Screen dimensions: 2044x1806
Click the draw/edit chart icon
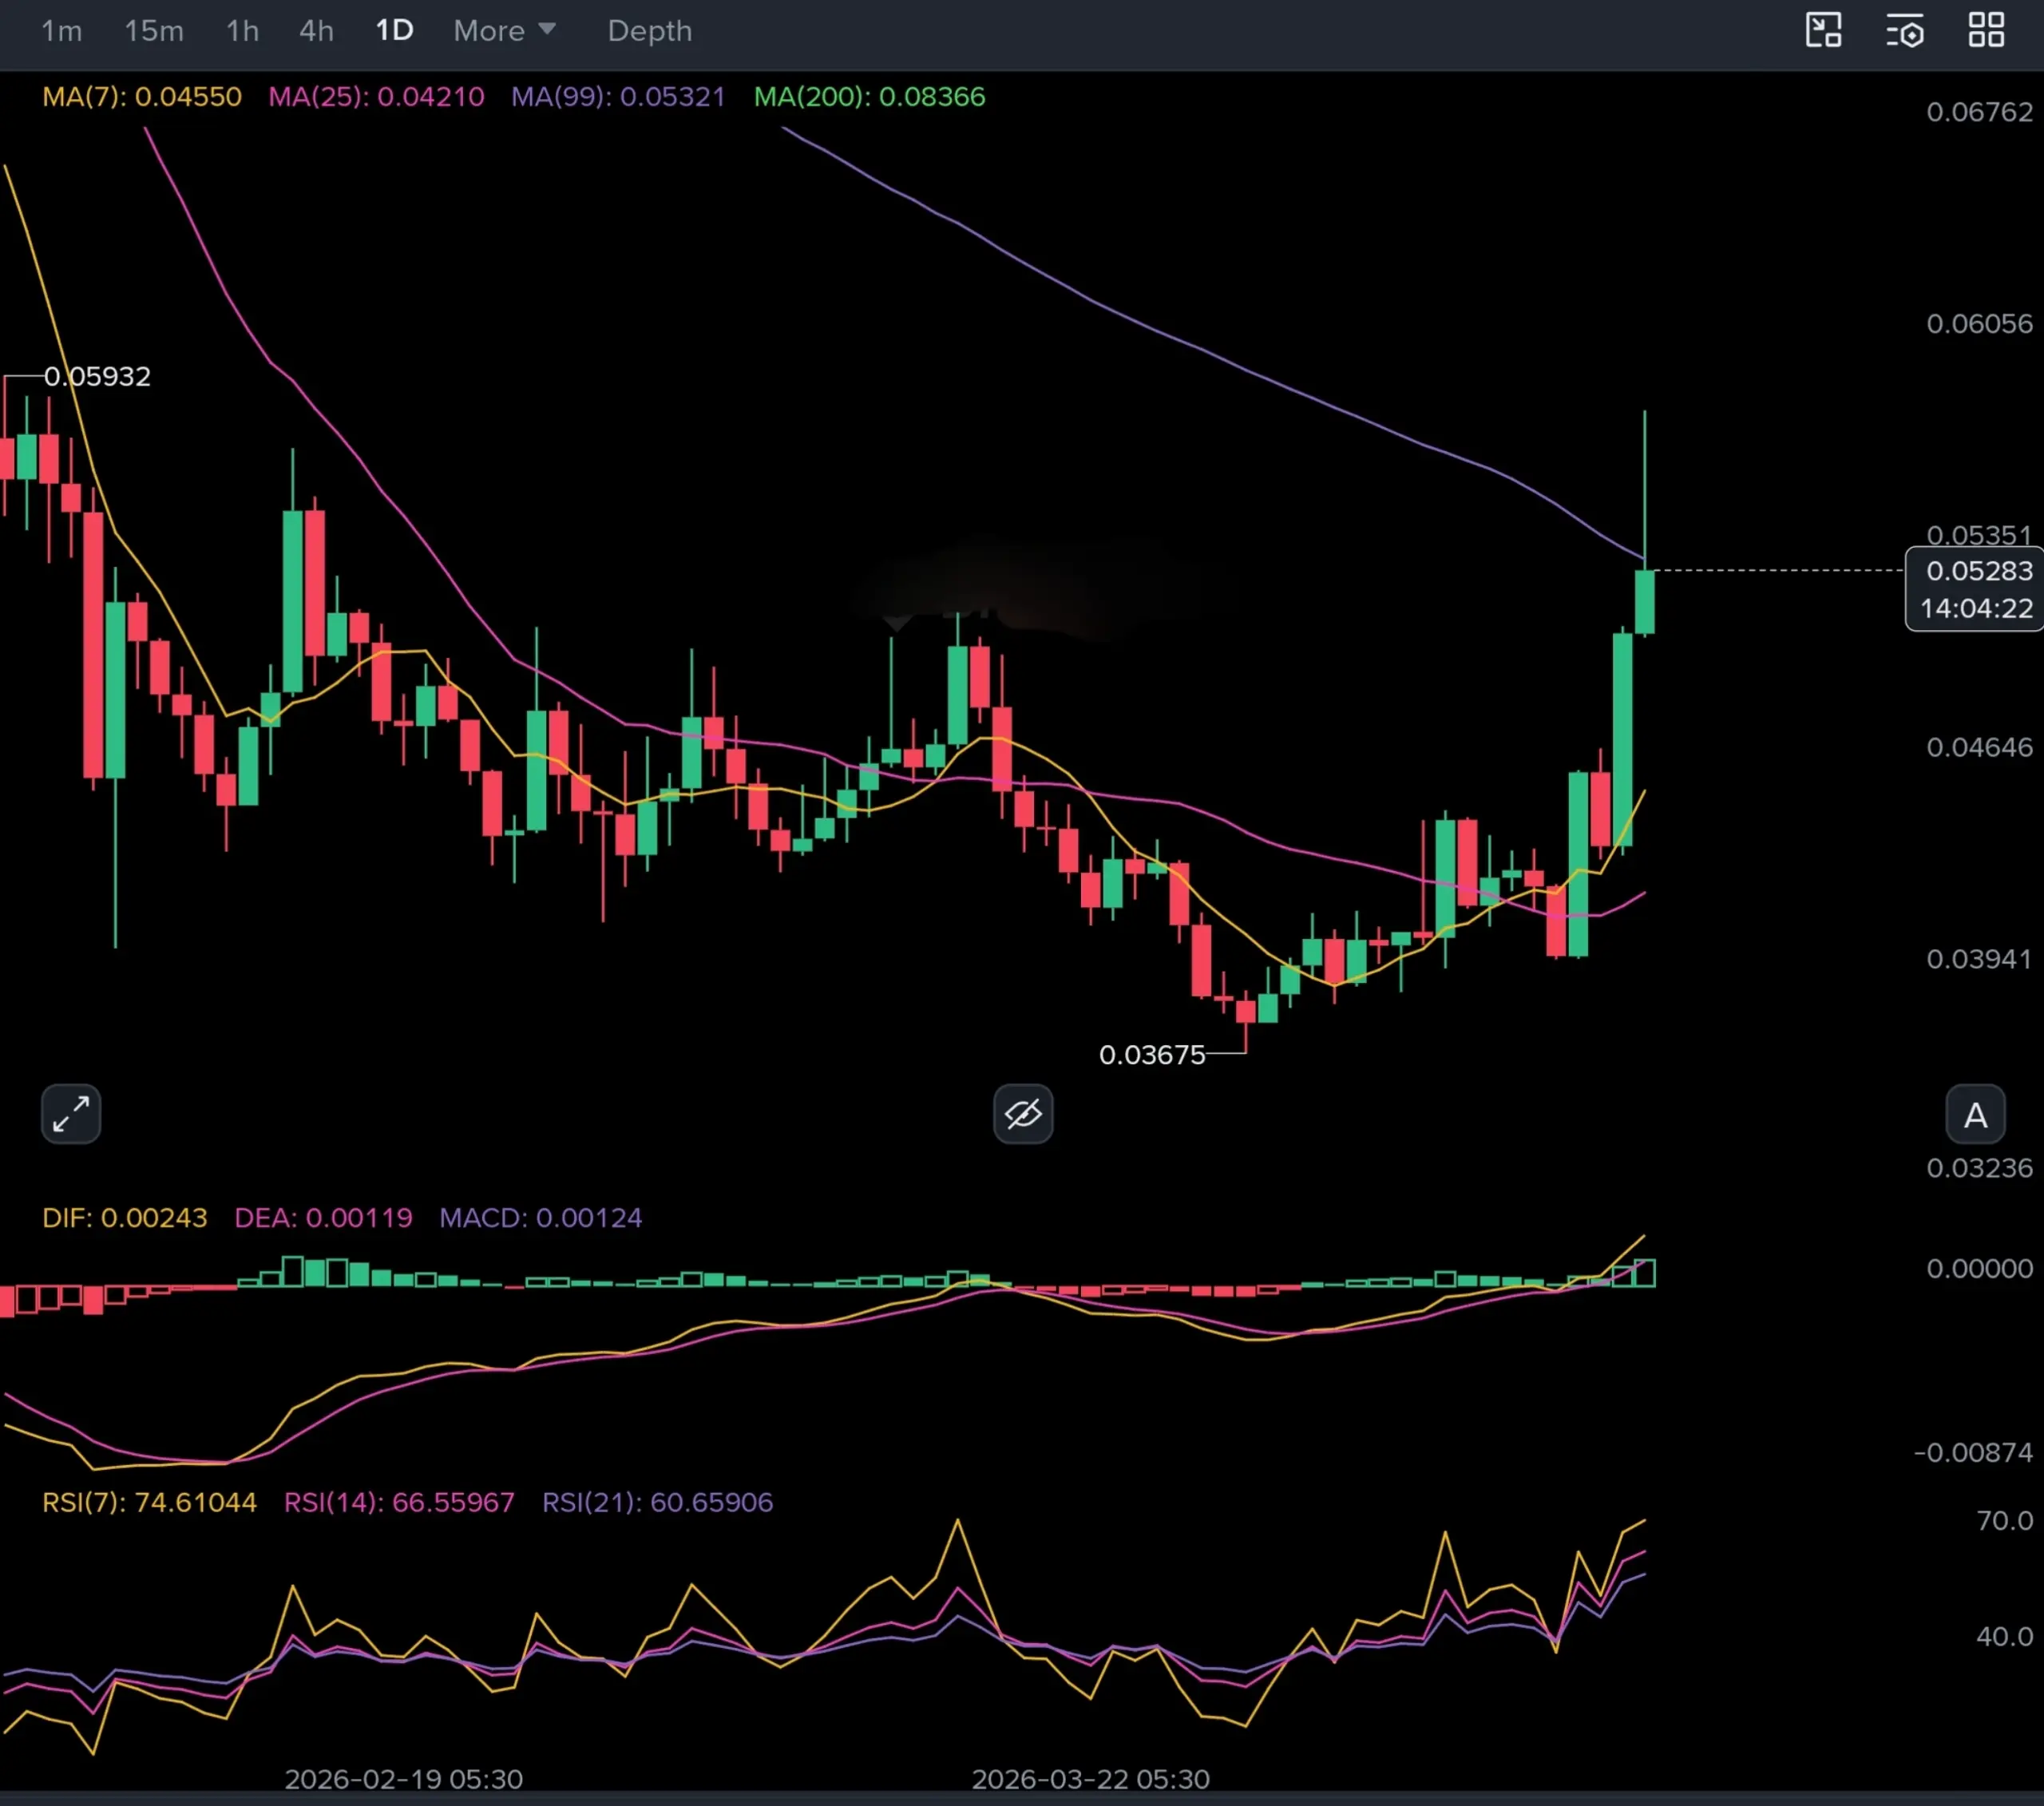tap(1823, 30)
